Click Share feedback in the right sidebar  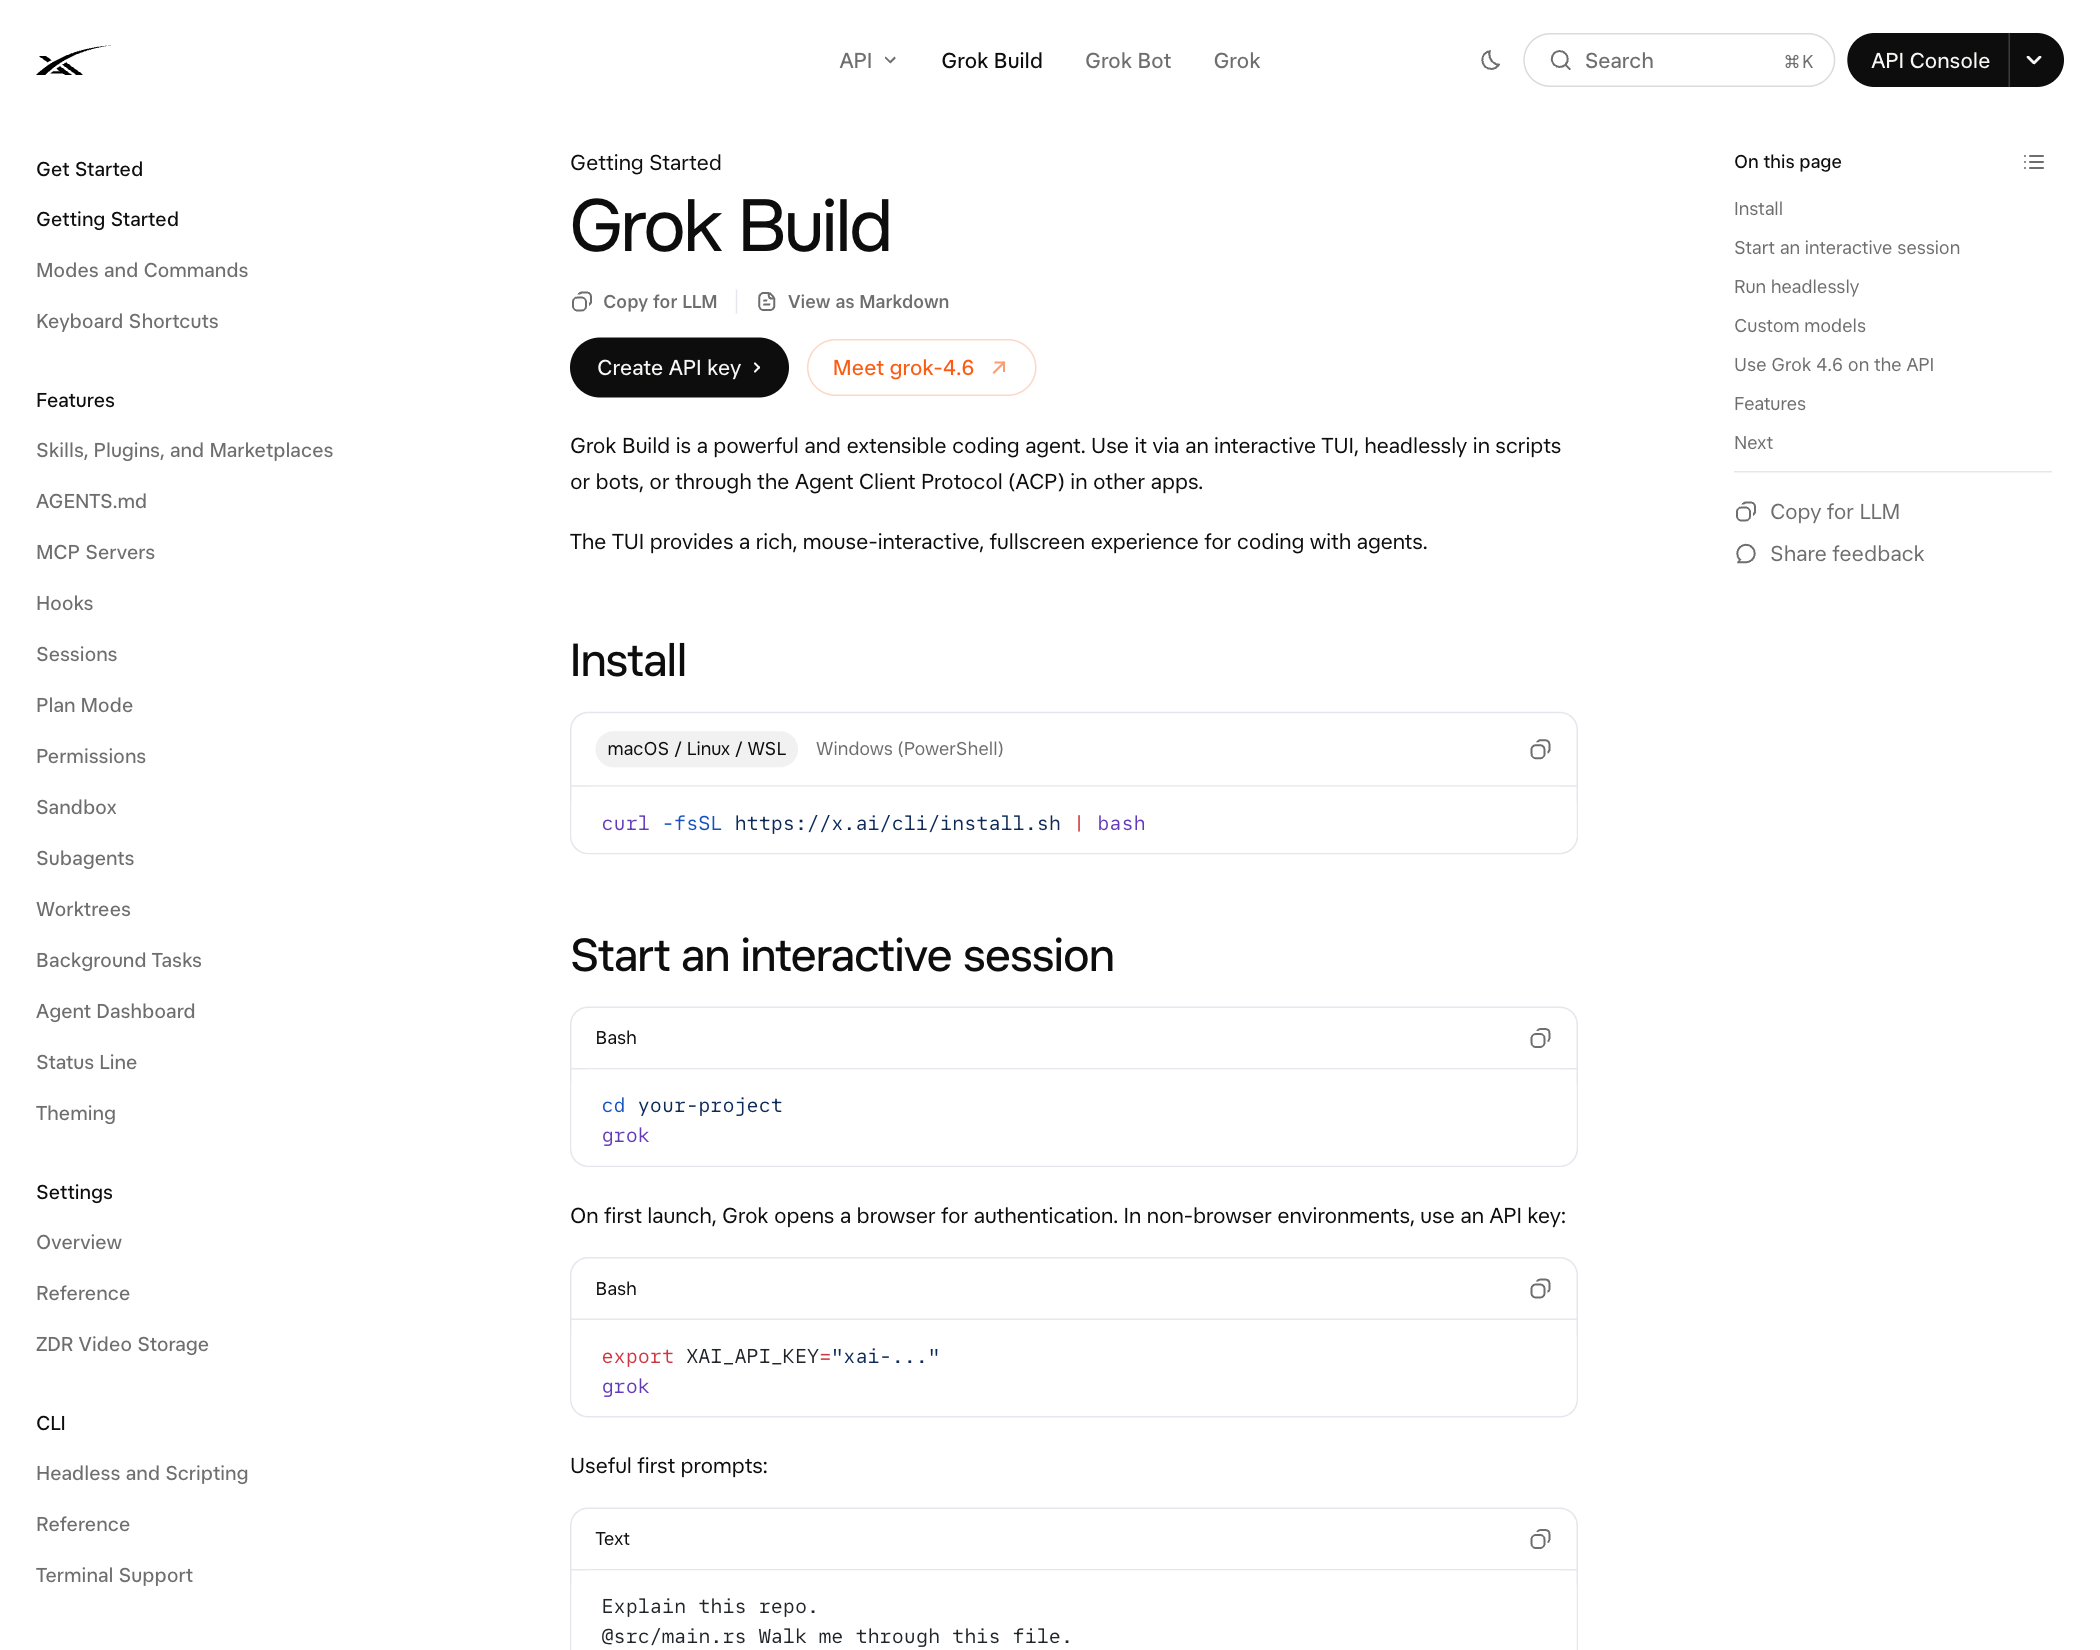[1829, 554]
